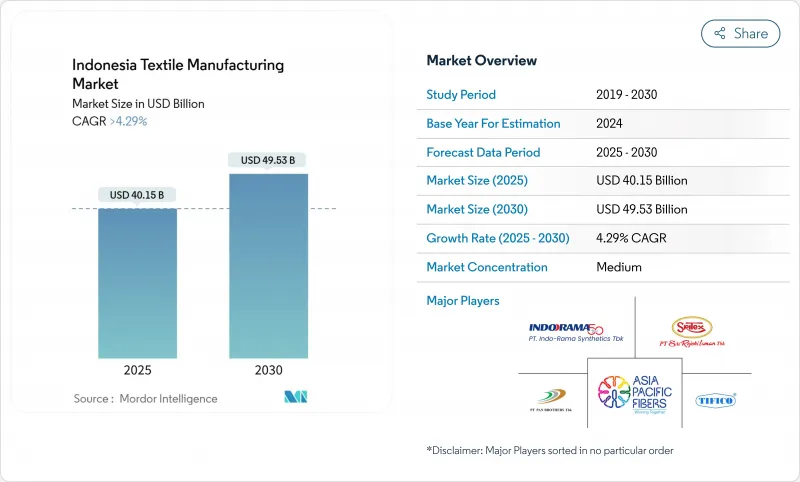Select the USD 40.15 B data label
This screenshot has height=482, width=800.
137,194
